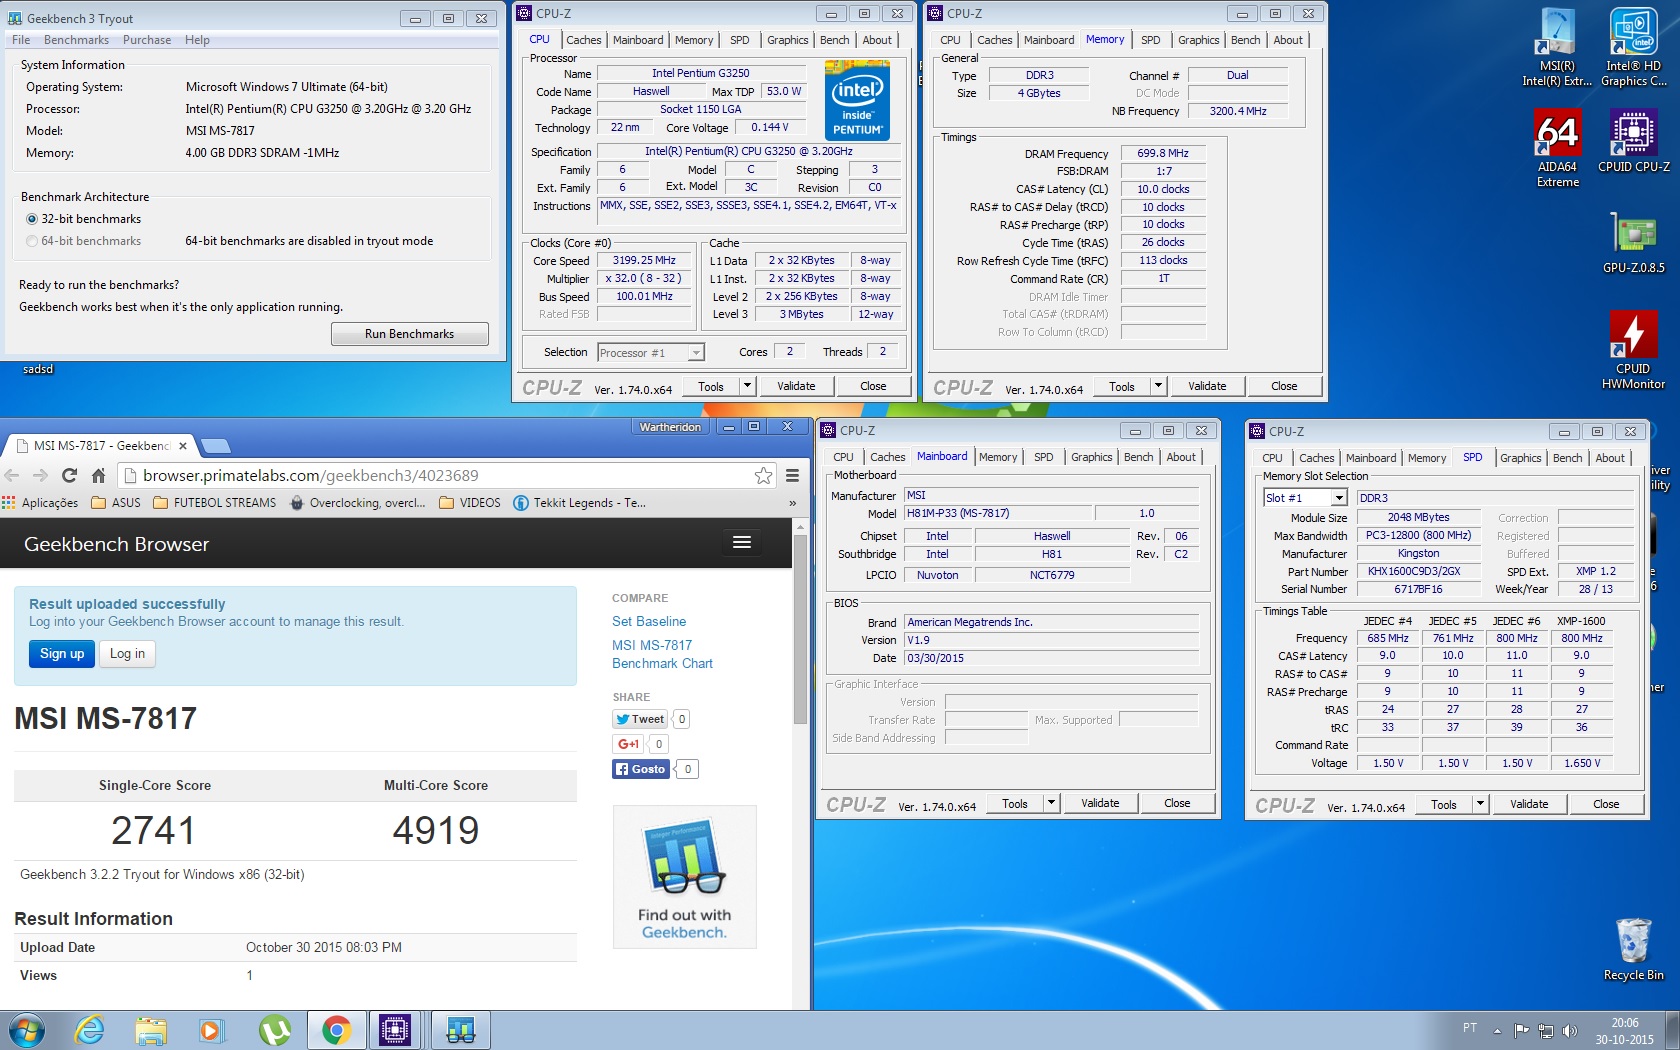Open Geekbench Browser hamburger menu

tap(742, 542)
